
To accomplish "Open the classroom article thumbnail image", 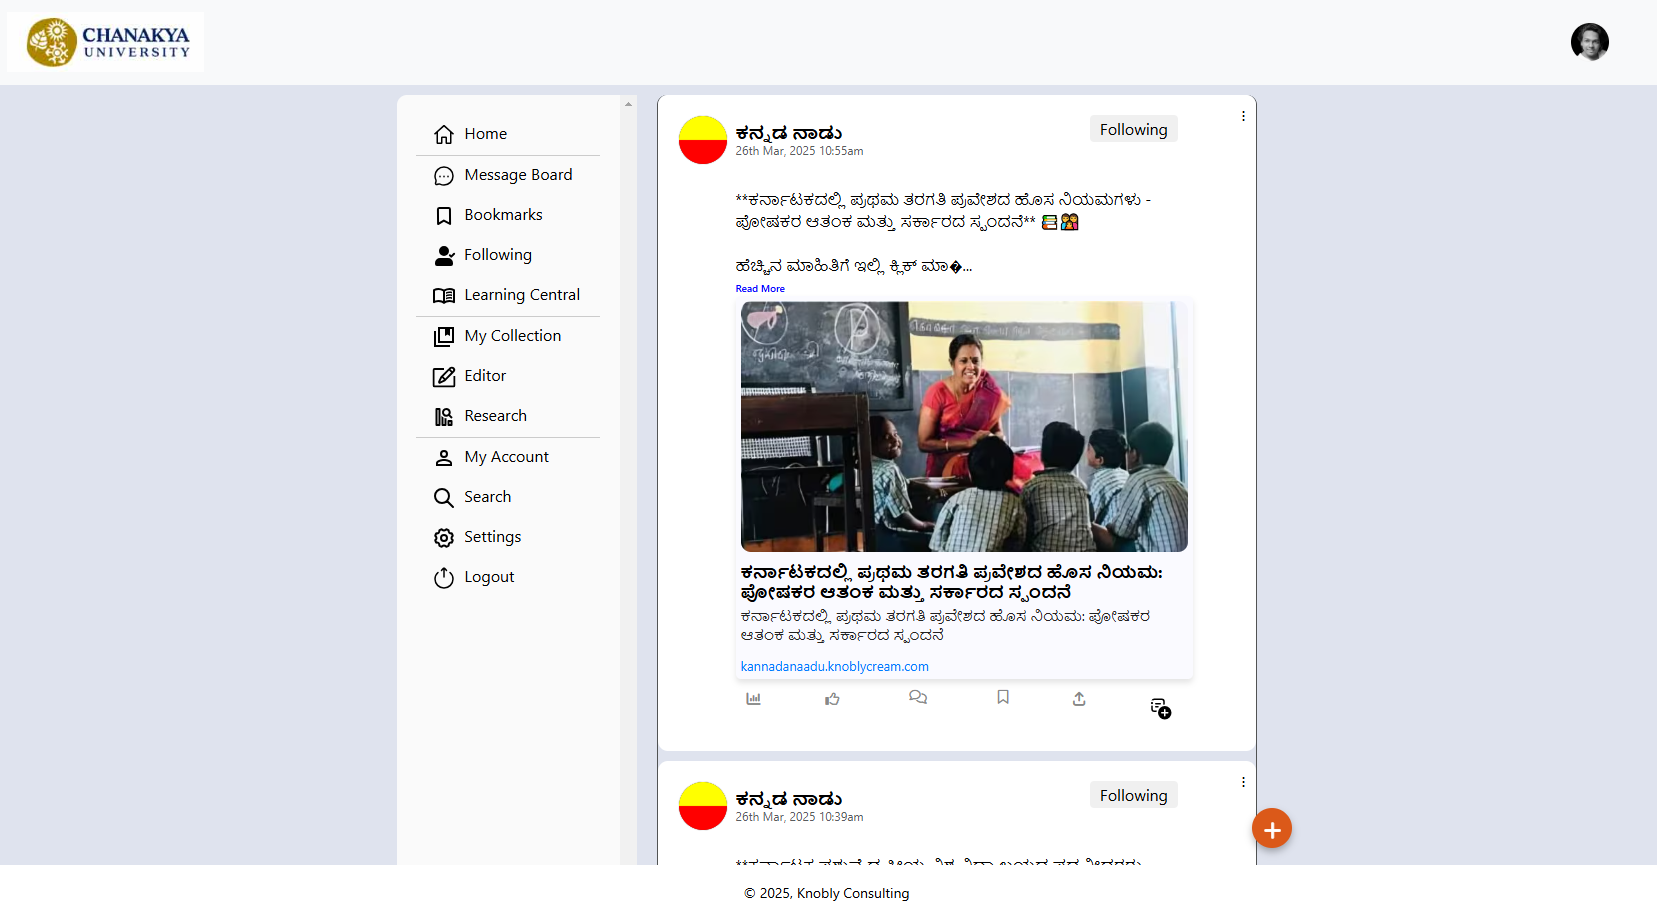I will click(963, 427).
